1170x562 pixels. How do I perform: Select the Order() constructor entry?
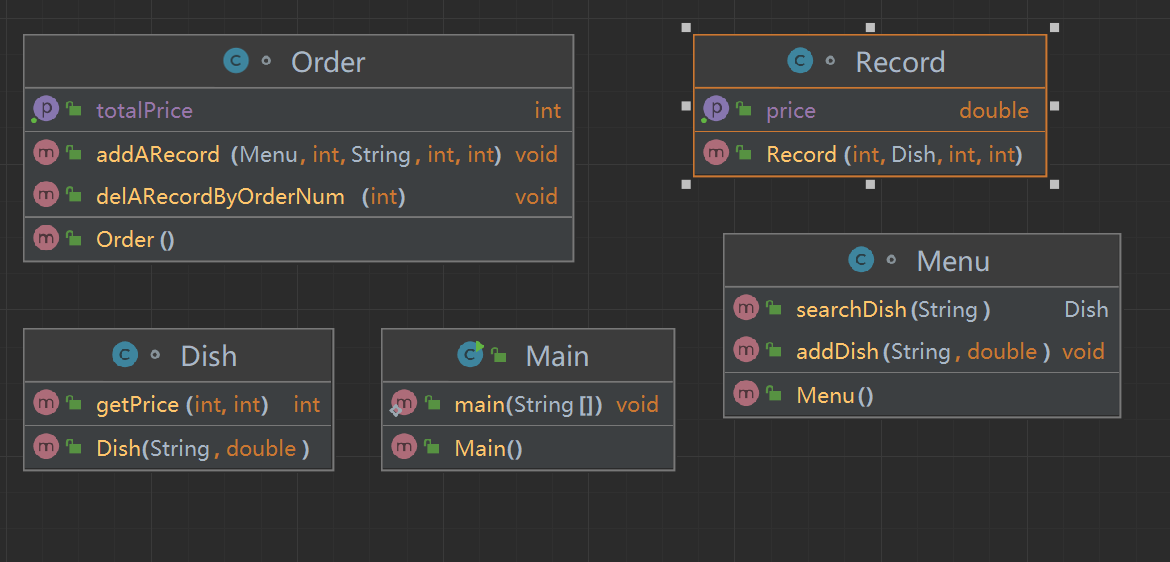coord(135,240)
